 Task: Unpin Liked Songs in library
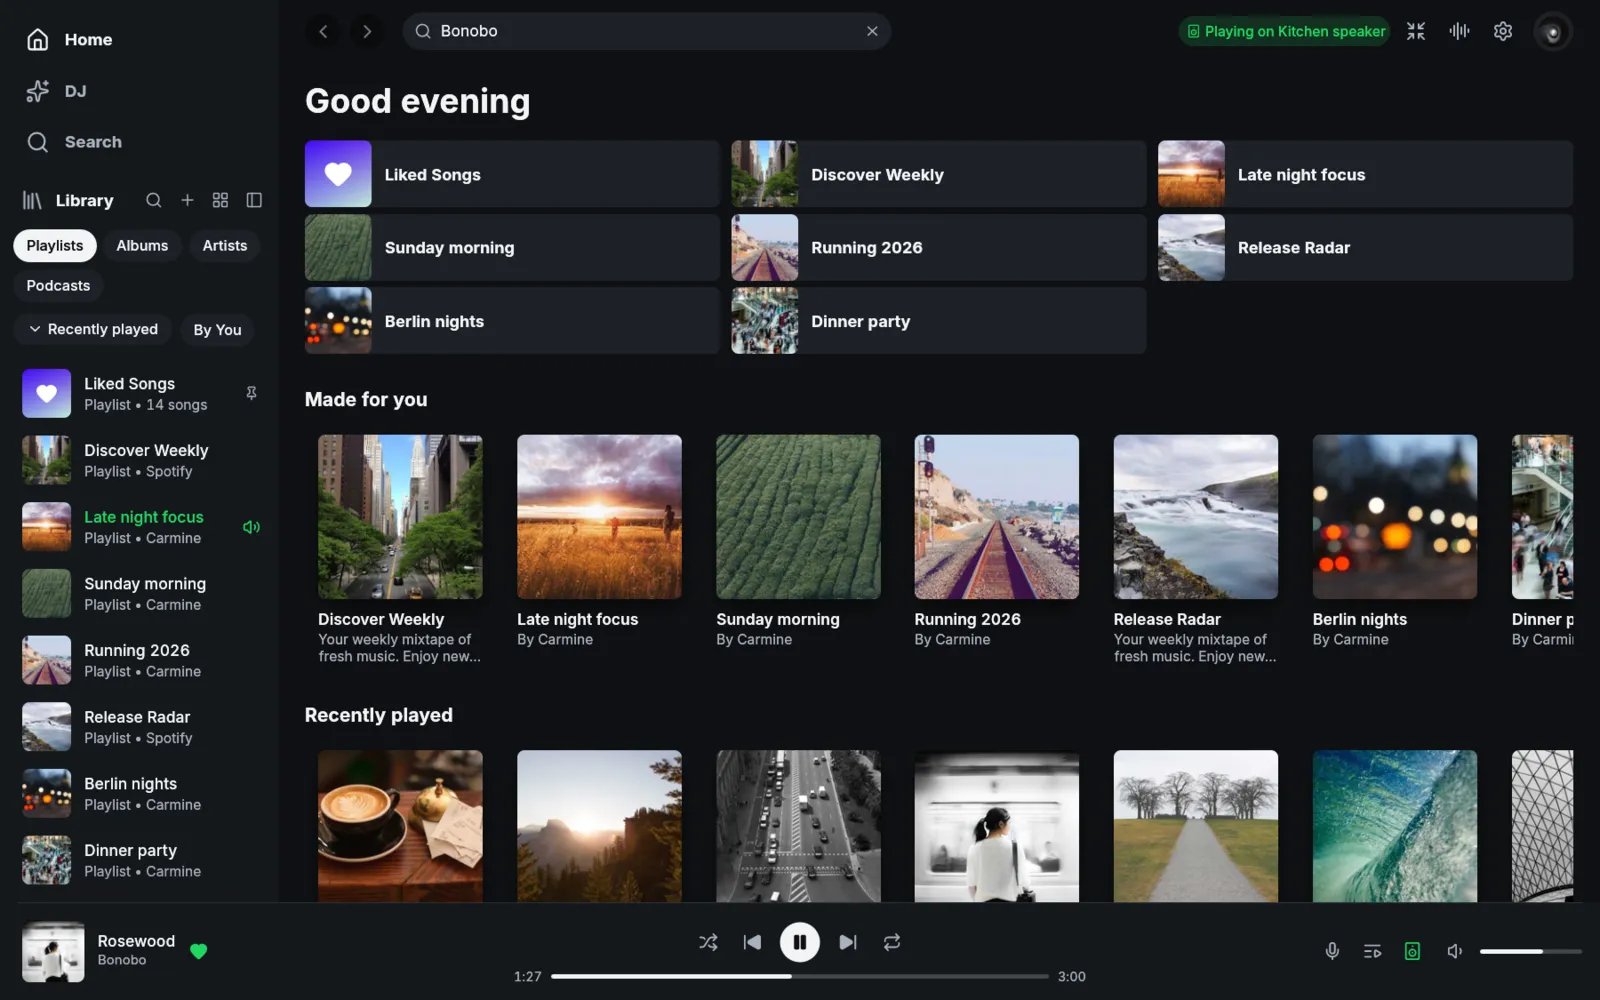click(x=251, y=393)
